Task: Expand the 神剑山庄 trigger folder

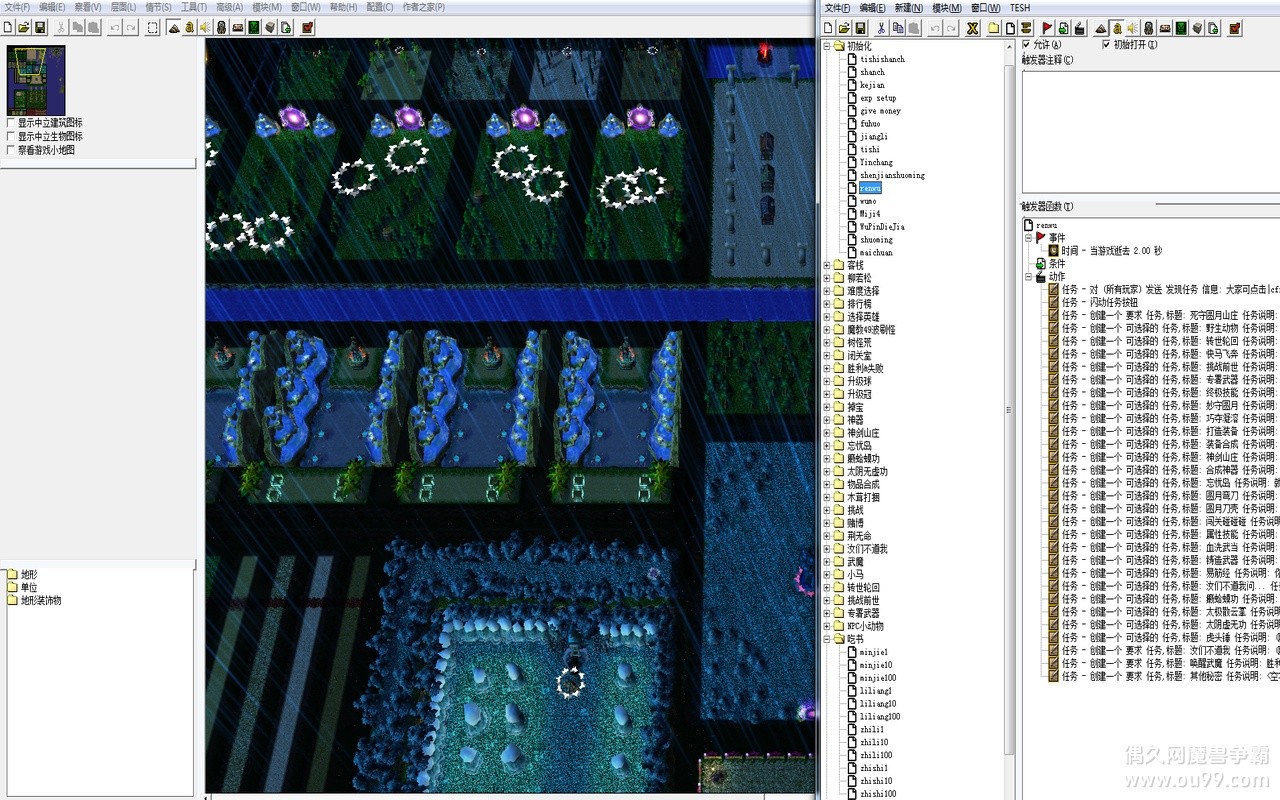Action: (x=827, y=433)
